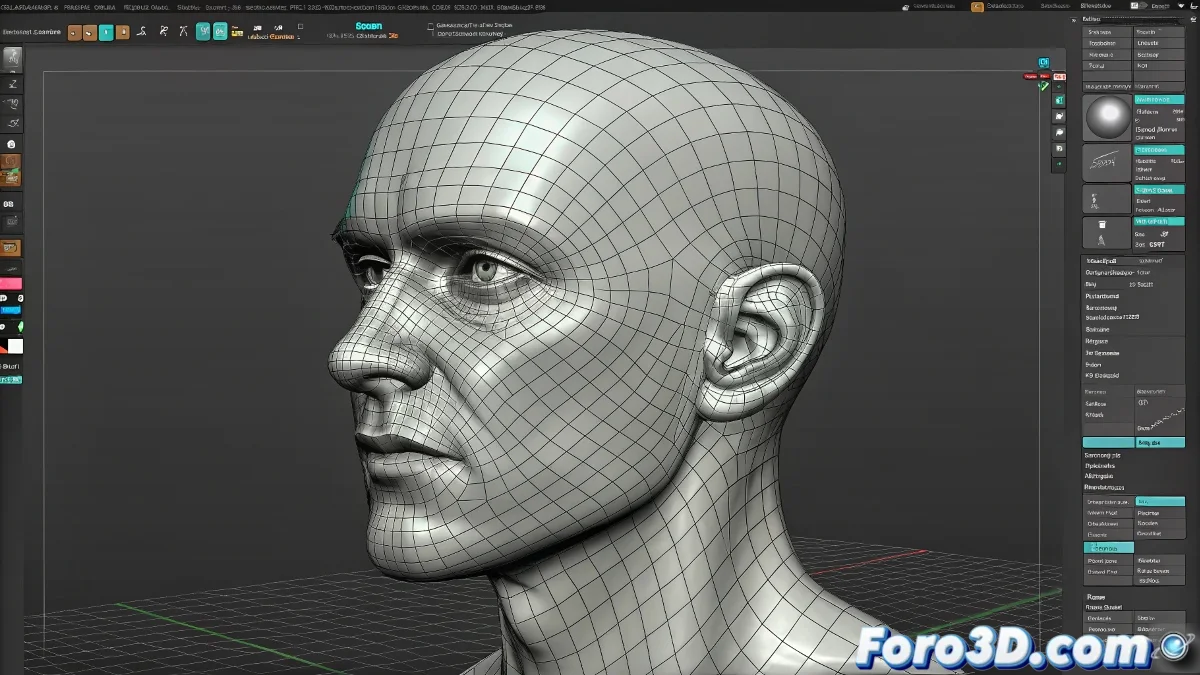Toggle the first large teal toolbar button
This screenshot has width=1200, height=675.
click(x=203, y=31)
